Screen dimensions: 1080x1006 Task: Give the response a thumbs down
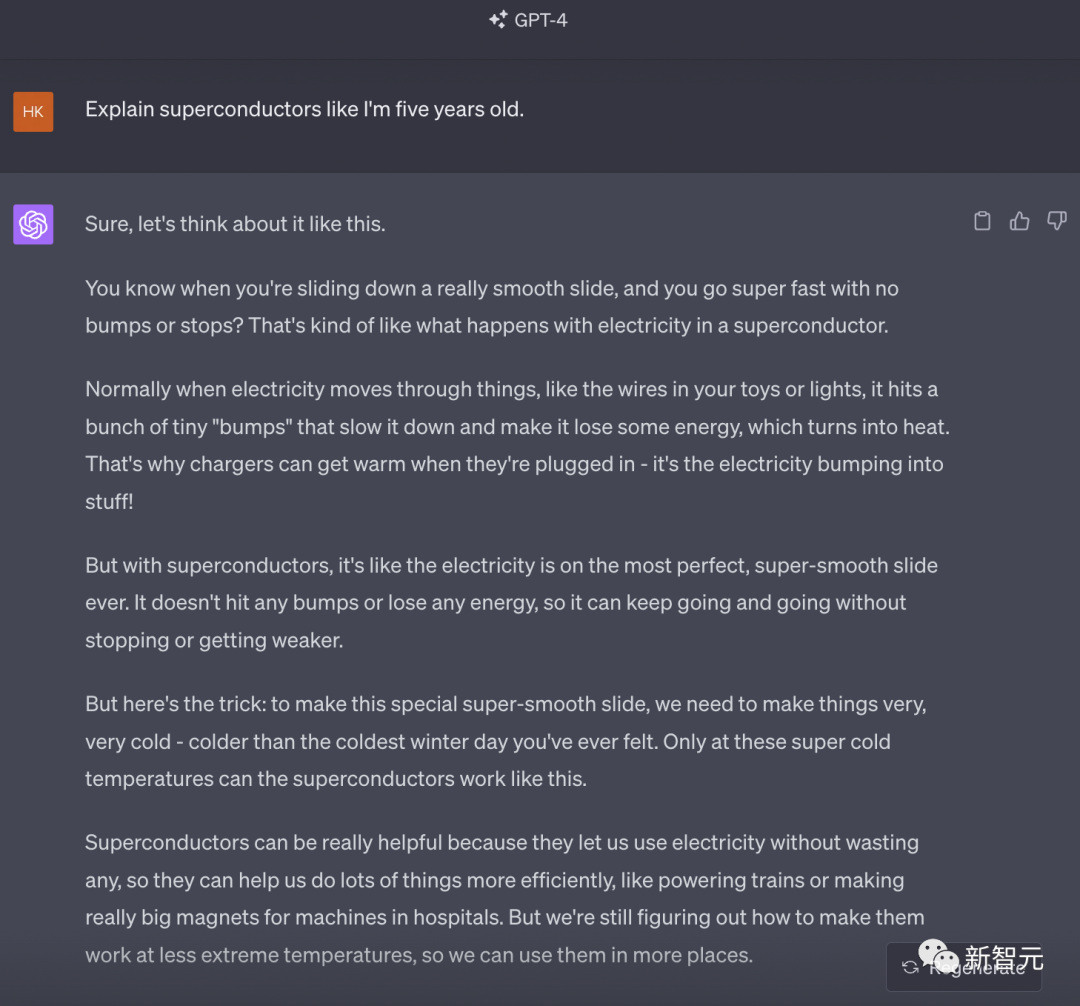tap(1056, 222)
